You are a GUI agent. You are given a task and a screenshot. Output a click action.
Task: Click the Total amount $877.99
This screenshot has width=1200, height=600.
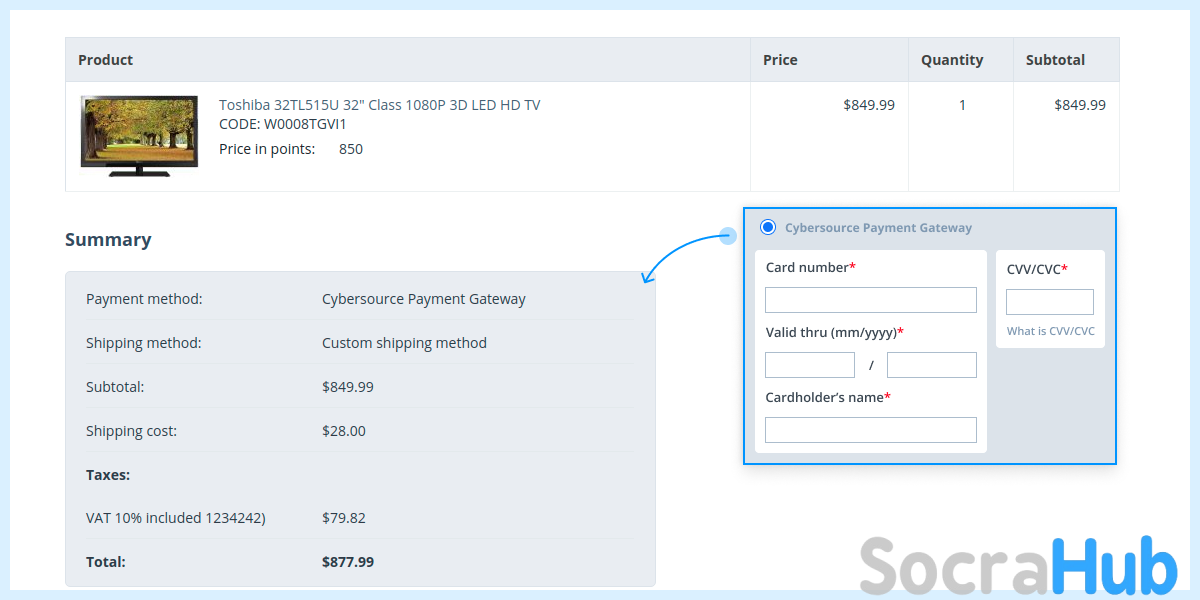[348, 562]
